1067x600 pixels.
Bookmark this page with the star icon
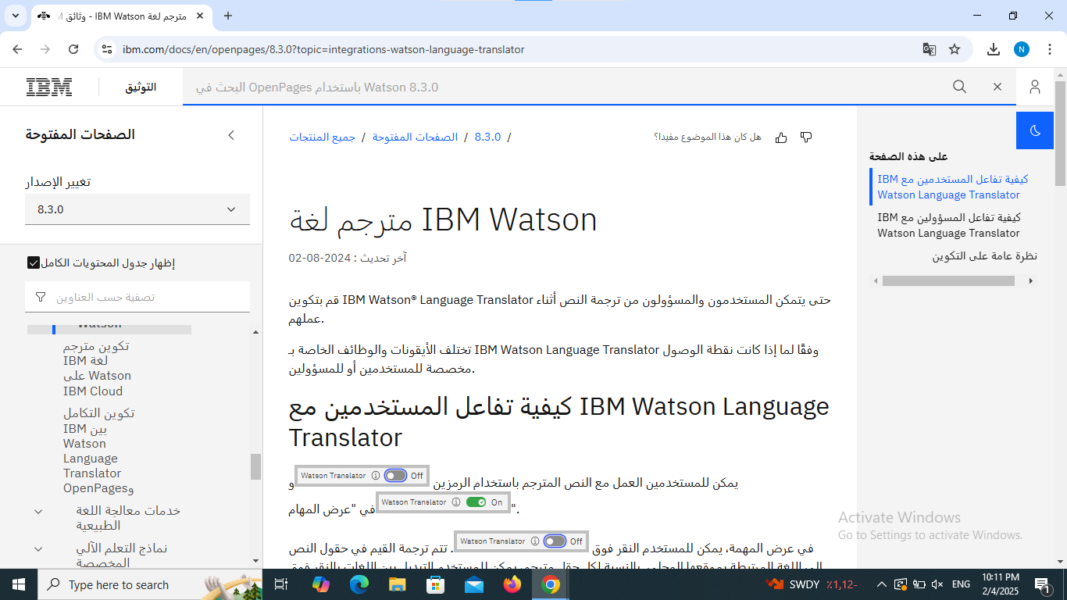(x=955, y=49)
